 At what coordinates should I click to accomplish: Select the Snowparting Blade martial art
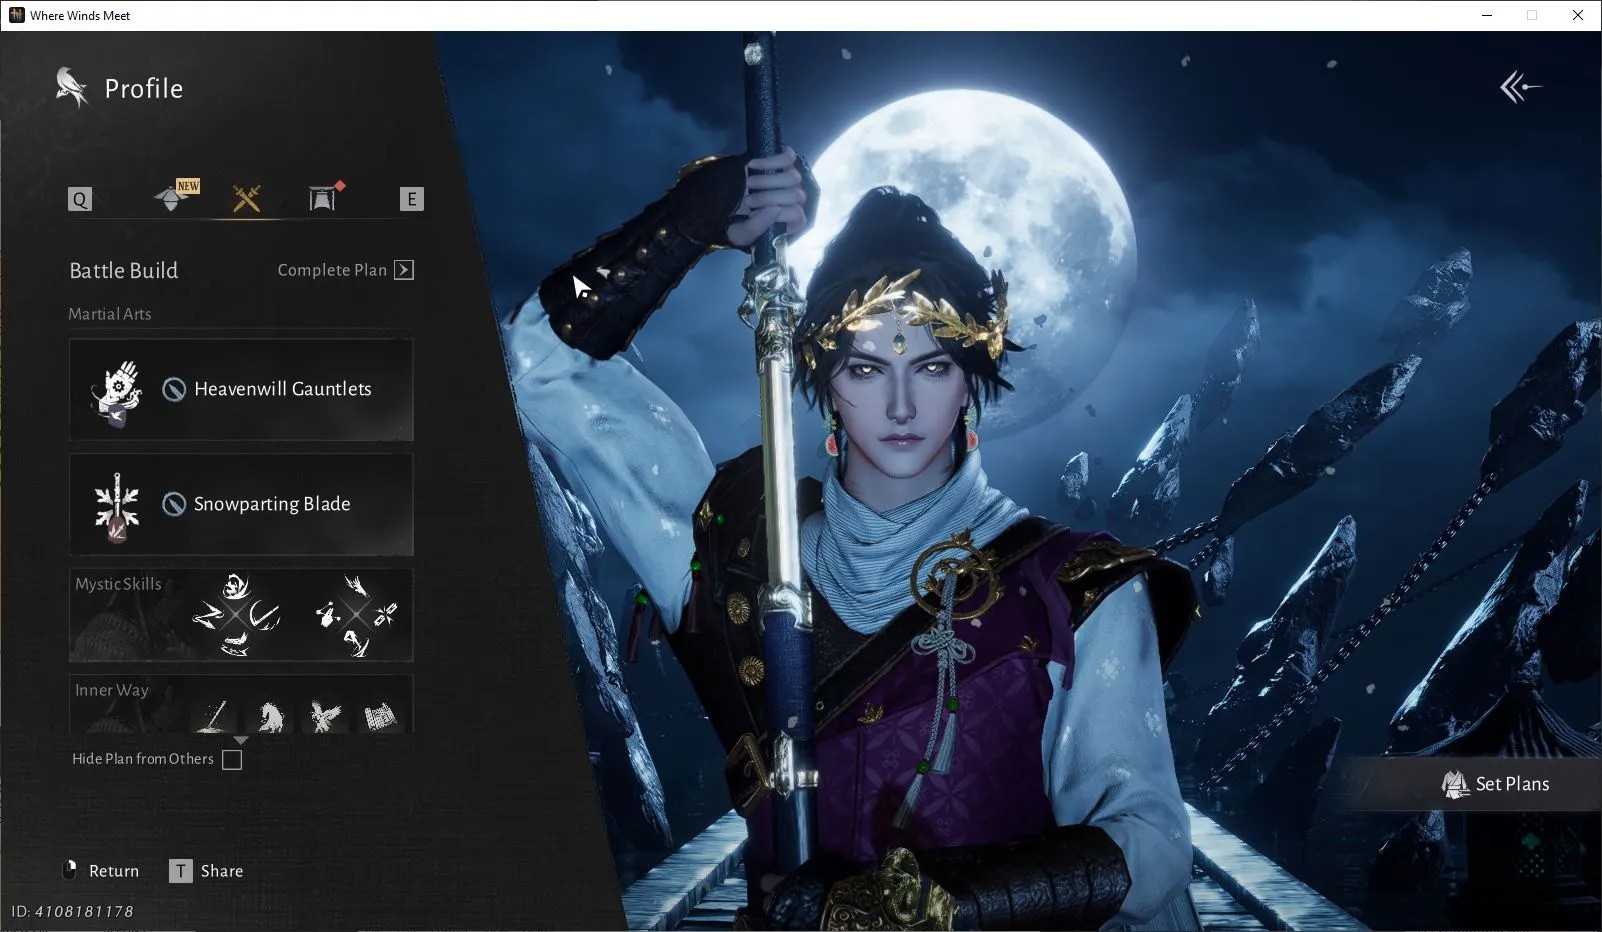241,504
